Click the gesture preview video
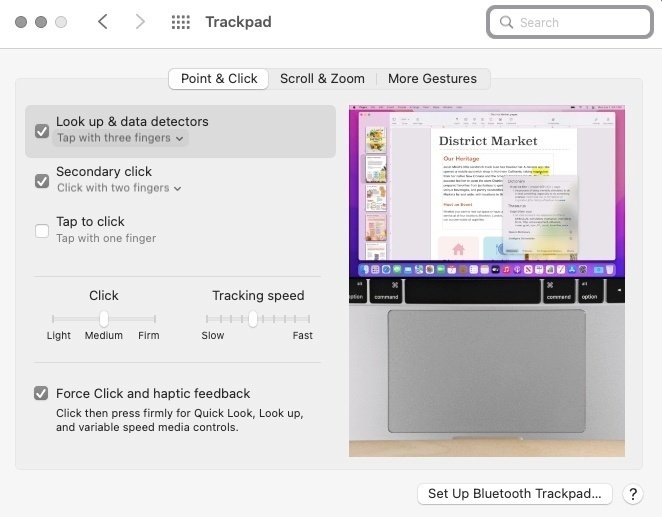This screenshot has width=662, height=517. tap(487, 281)
